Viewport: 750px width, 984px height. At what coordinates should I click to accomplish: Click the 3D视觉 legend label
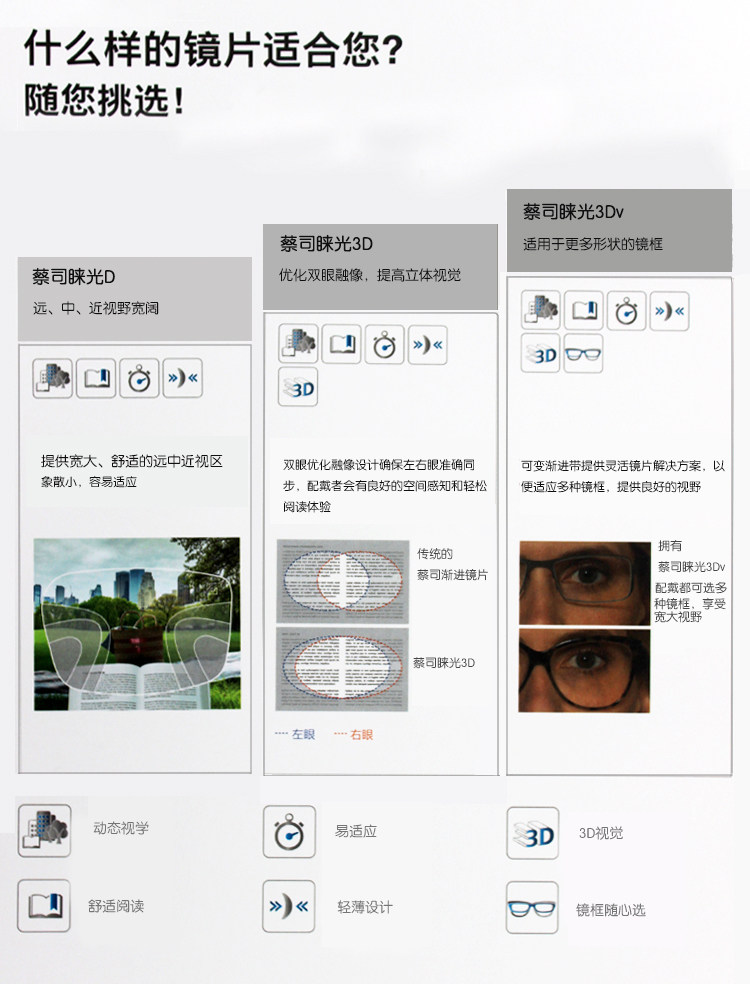coord(601,833)
